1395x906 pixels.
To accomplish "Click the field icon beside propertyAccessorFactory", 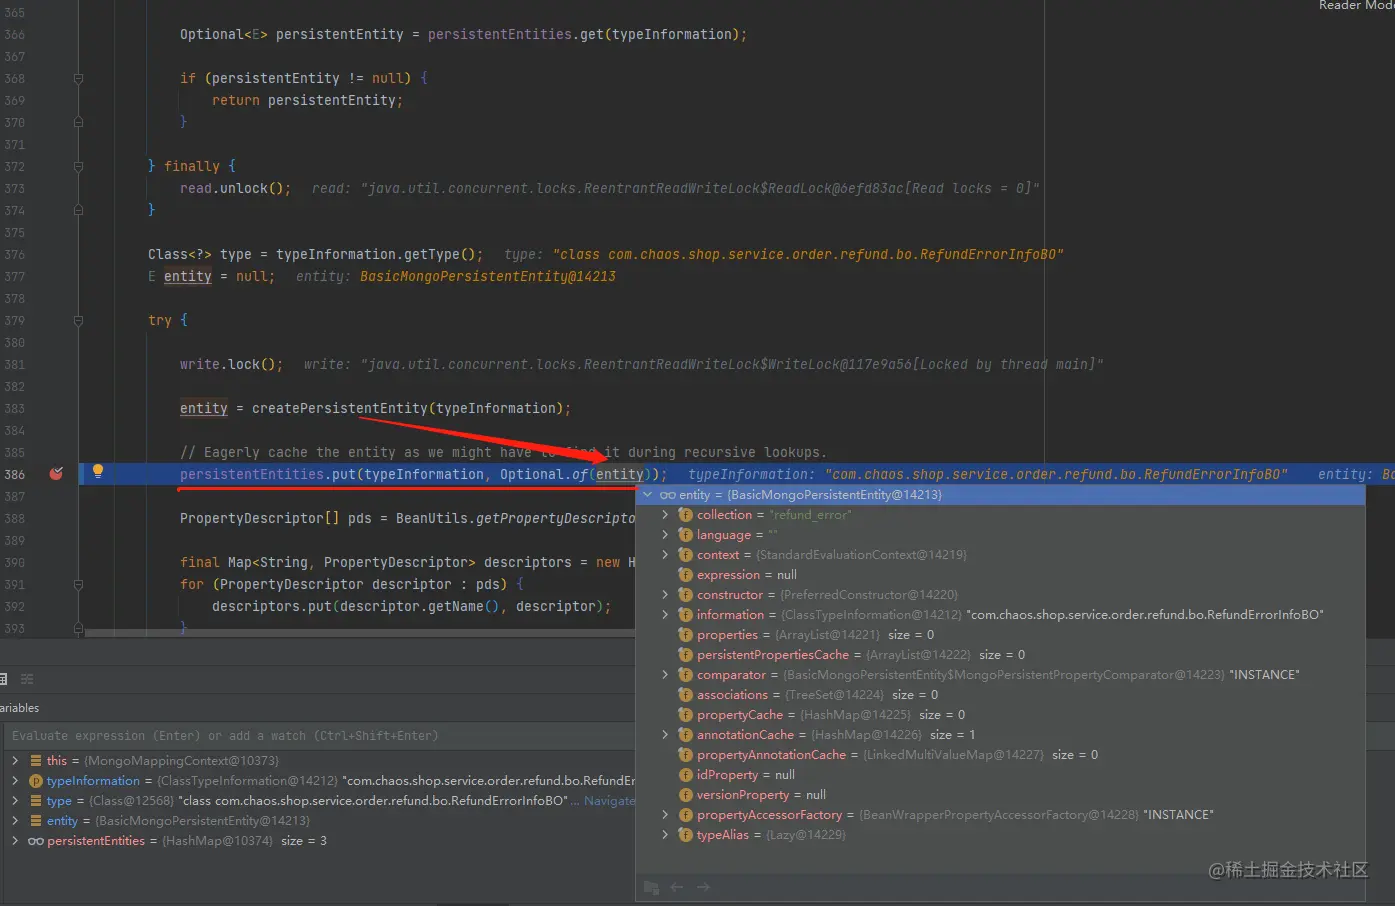I will [685, 814].
